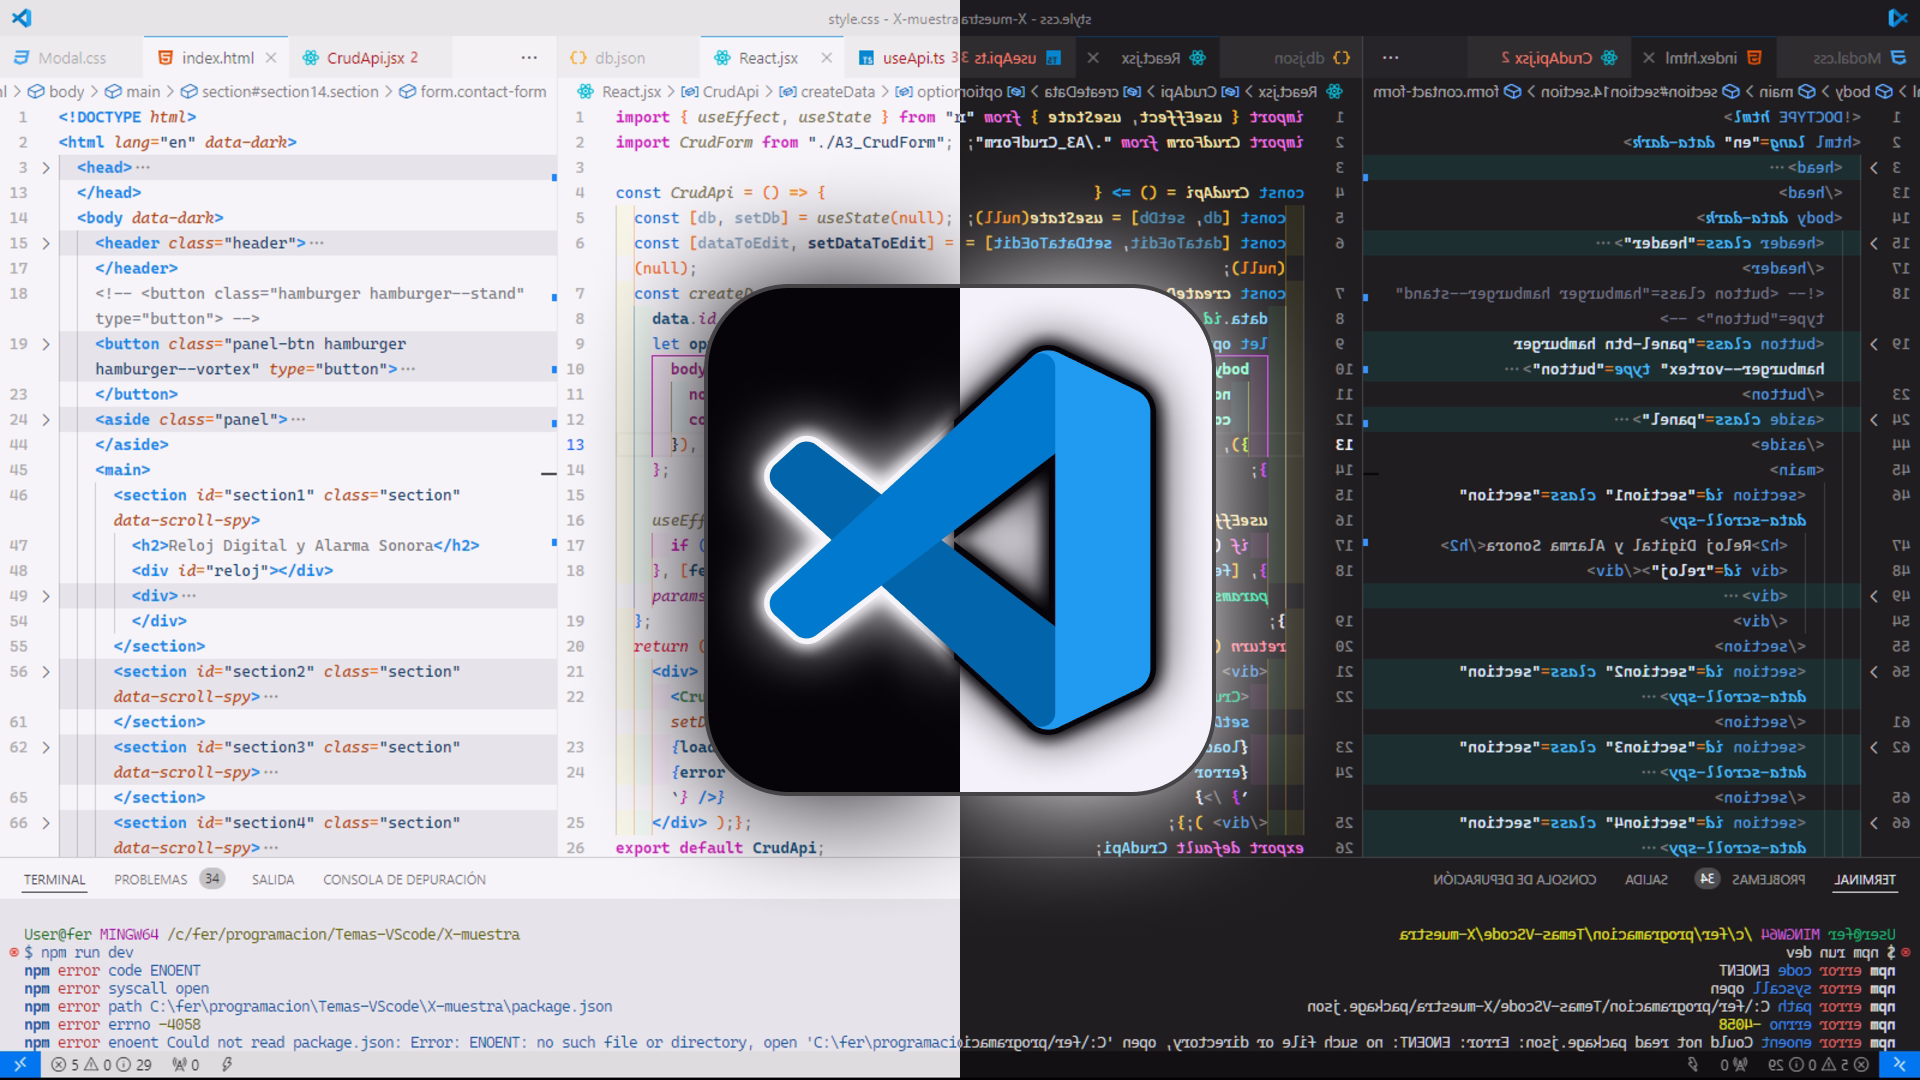Screen dimensions: 1920x1080
Task: Click the 'Reloj Digital y Alarma Sonora' heading code line
Action: click(305, 546)
